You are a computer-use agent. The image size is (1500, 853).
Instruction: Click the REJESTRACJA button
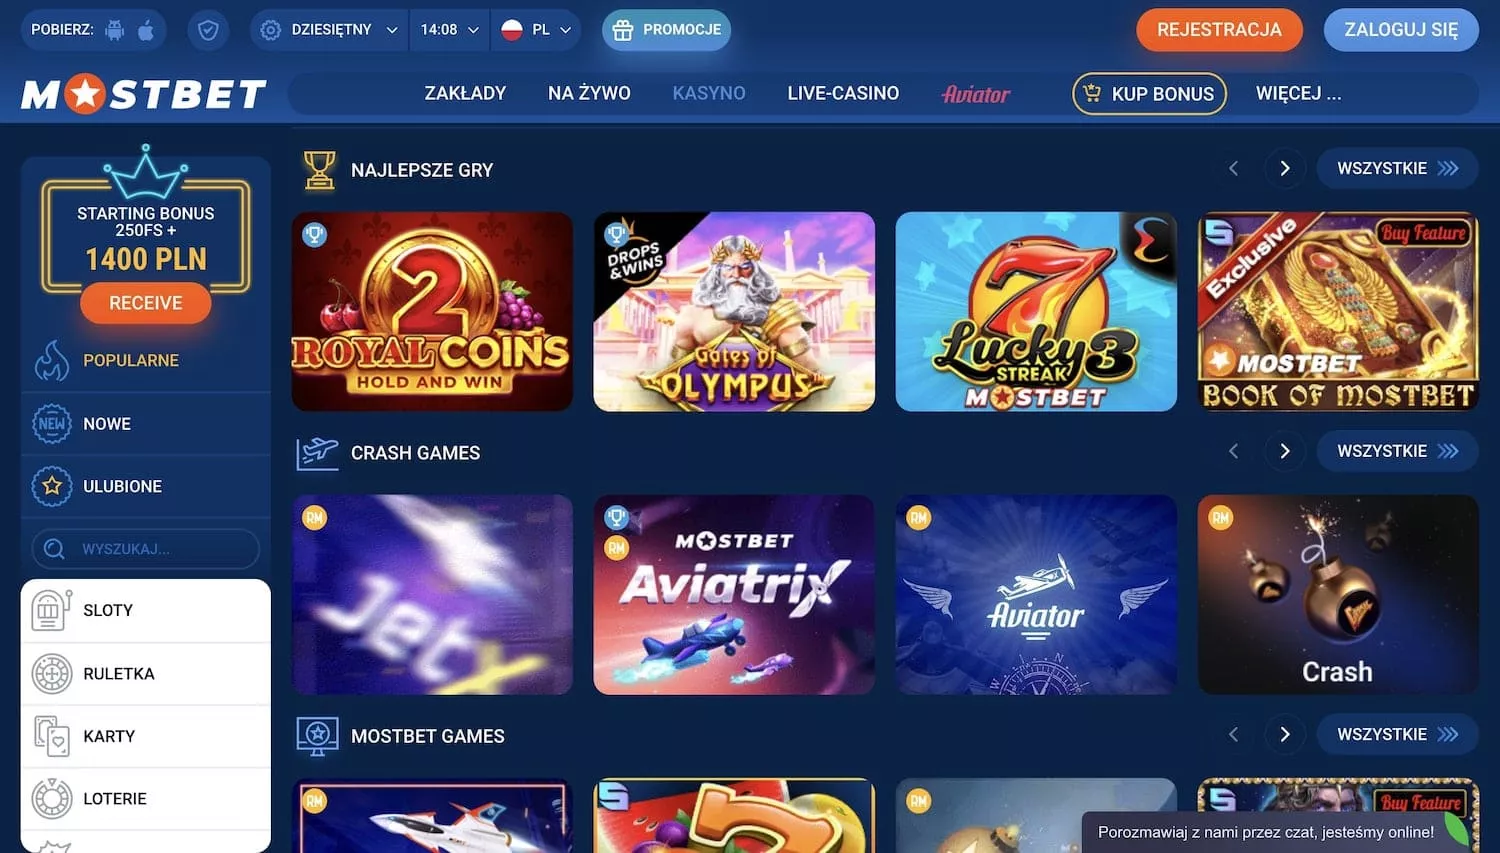[x=1219, y=30]
